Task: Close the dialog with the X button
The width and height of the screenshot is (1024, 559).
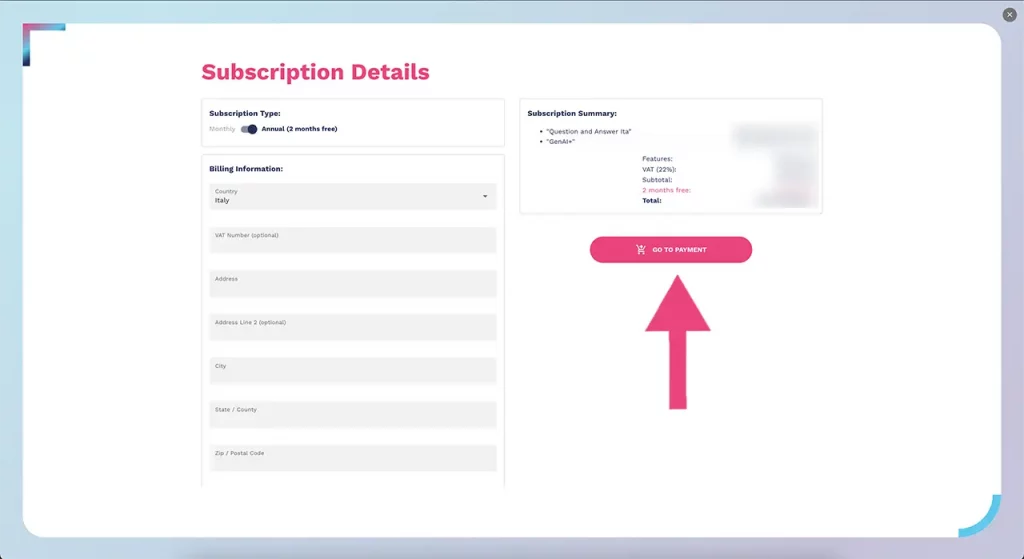Action: click(1009, 14)
